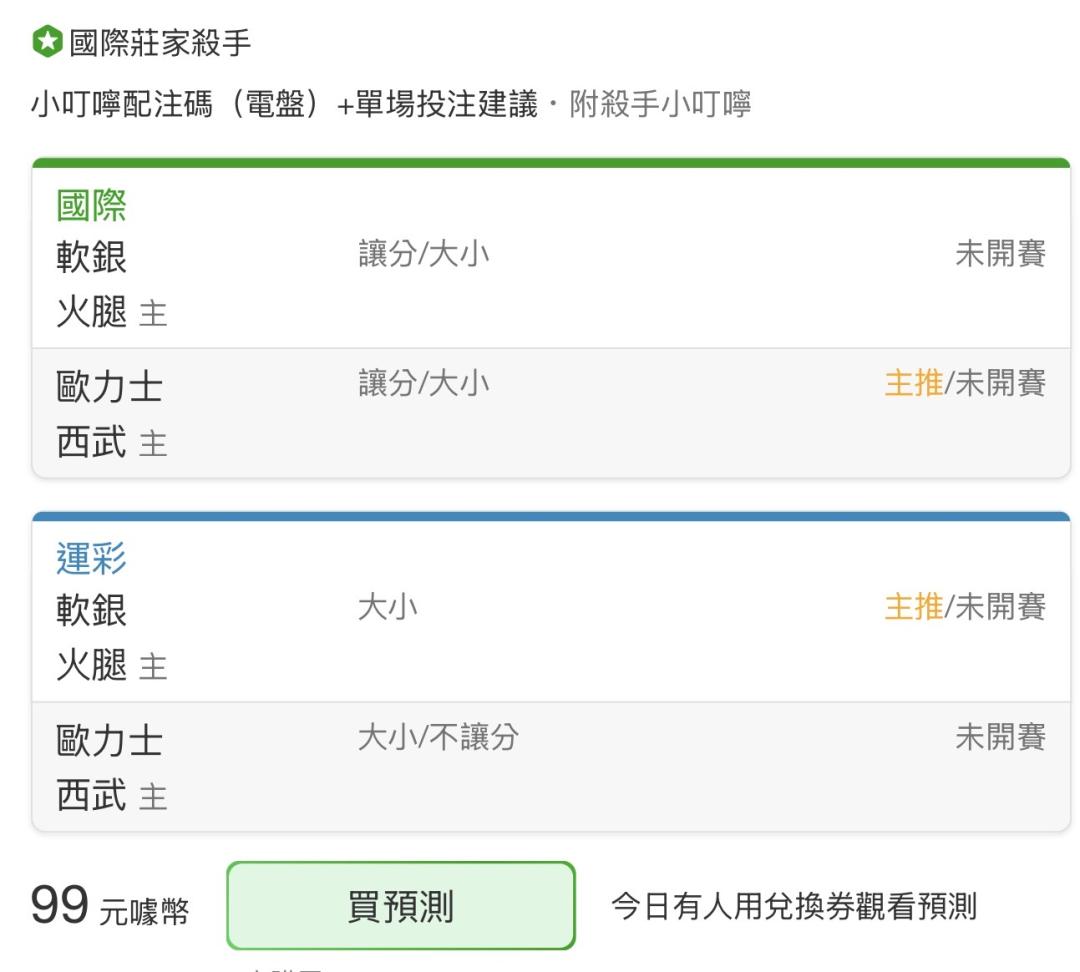Image resolution: width=1080 pixels, height=972 pixels.
Task: Click 讓分/大小 for 歐力士 game
Action: (x=424, y=383)
